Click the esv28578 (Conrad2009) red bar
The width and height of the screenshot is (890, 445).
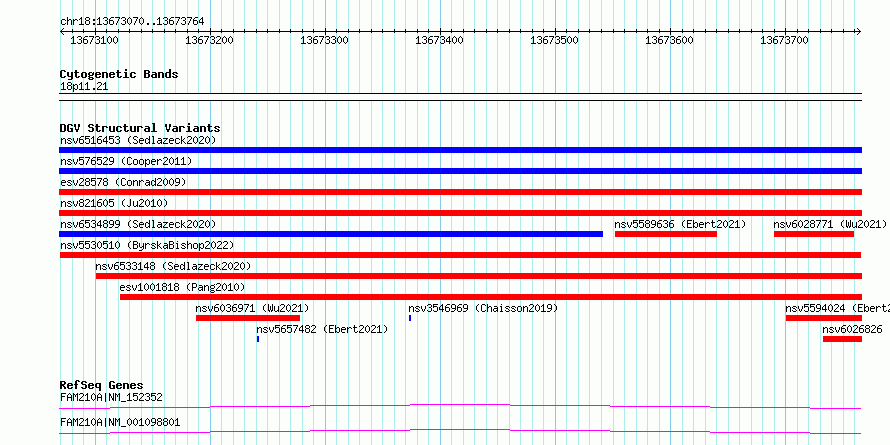[460, 192]
